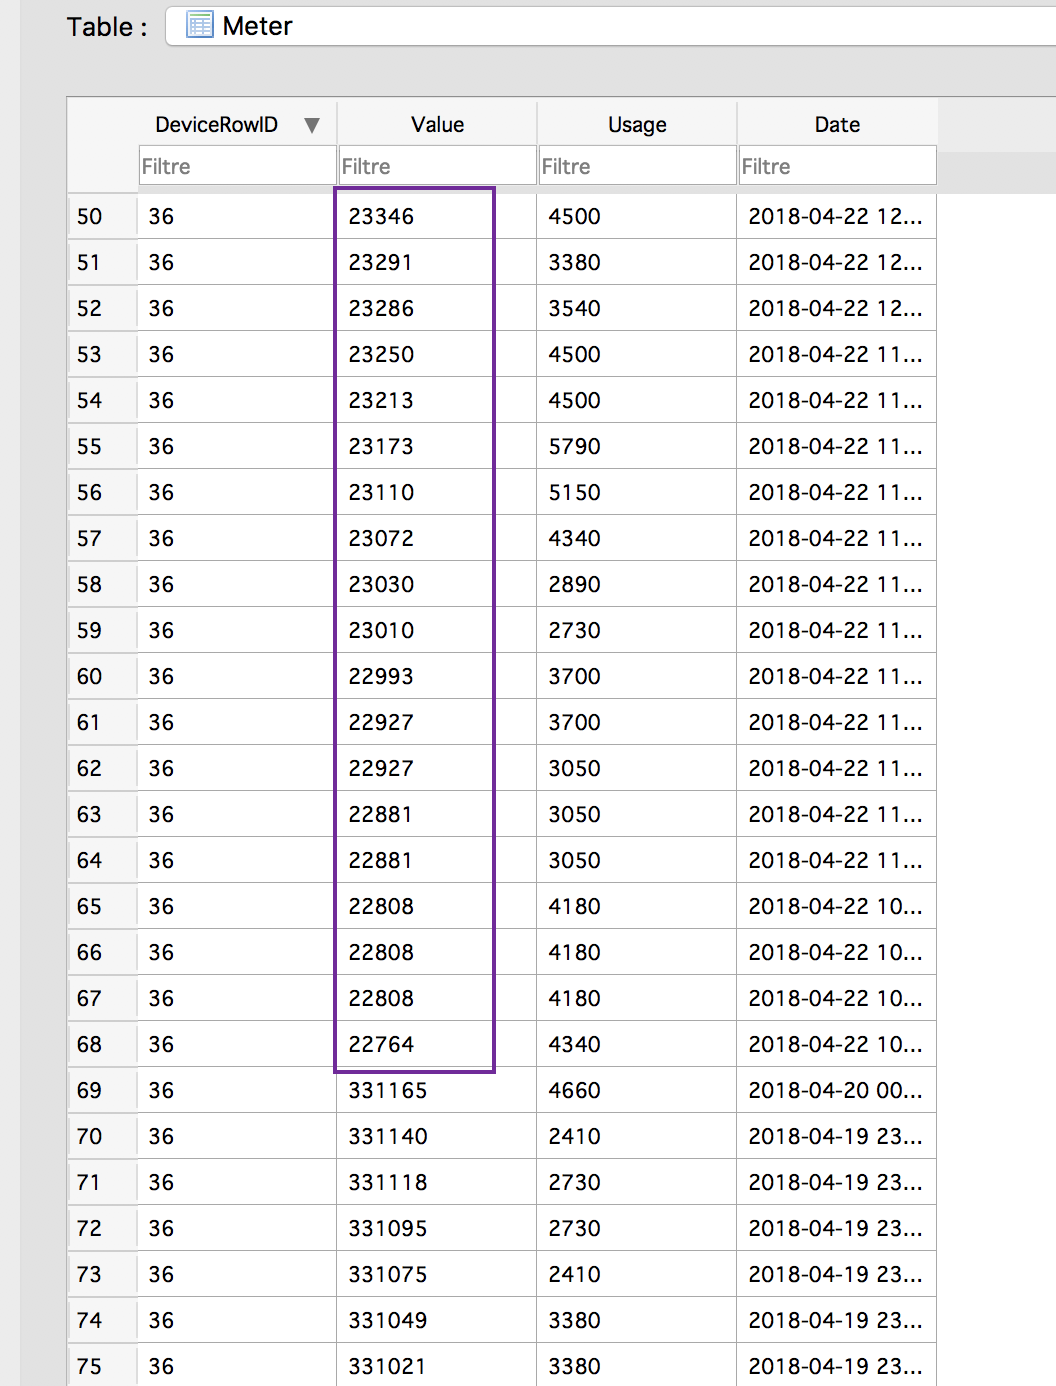Select the Value cell 331165
The image size is (1056, 1386).
tap(436, 1090)
